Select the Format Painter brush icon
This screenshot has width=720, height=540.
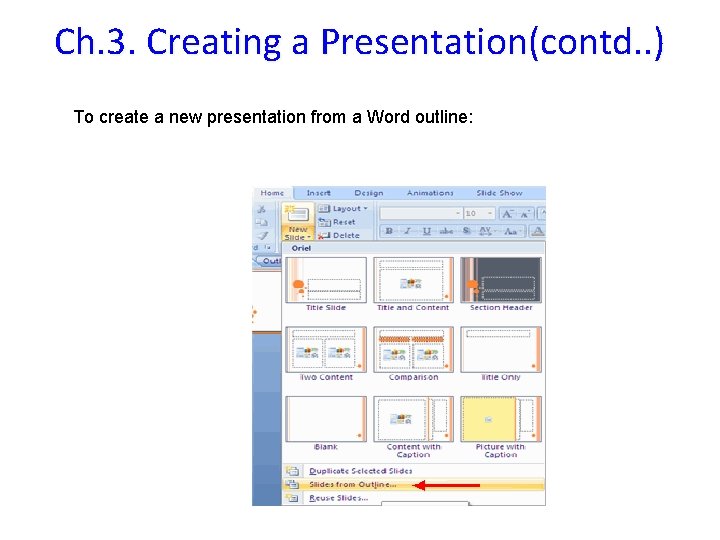coord(262,235)
